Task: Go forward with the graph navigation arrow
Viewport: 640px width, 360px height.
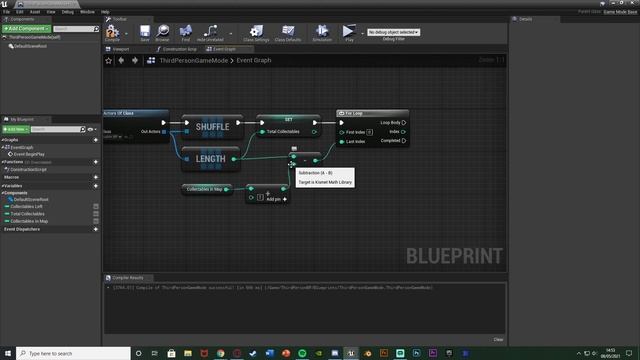Action: (x=135, y=60)
